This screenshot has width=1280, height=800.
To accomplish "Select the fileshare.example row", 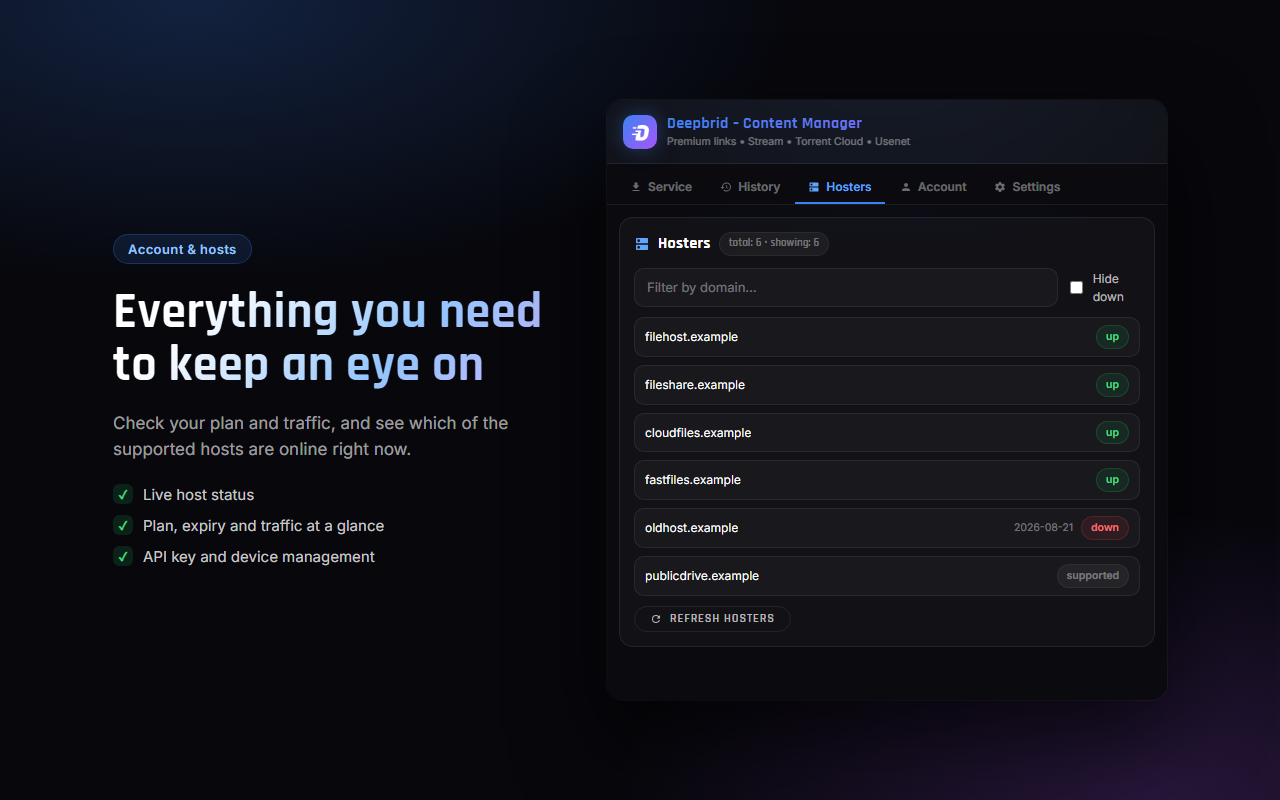I will coord(887,385).
